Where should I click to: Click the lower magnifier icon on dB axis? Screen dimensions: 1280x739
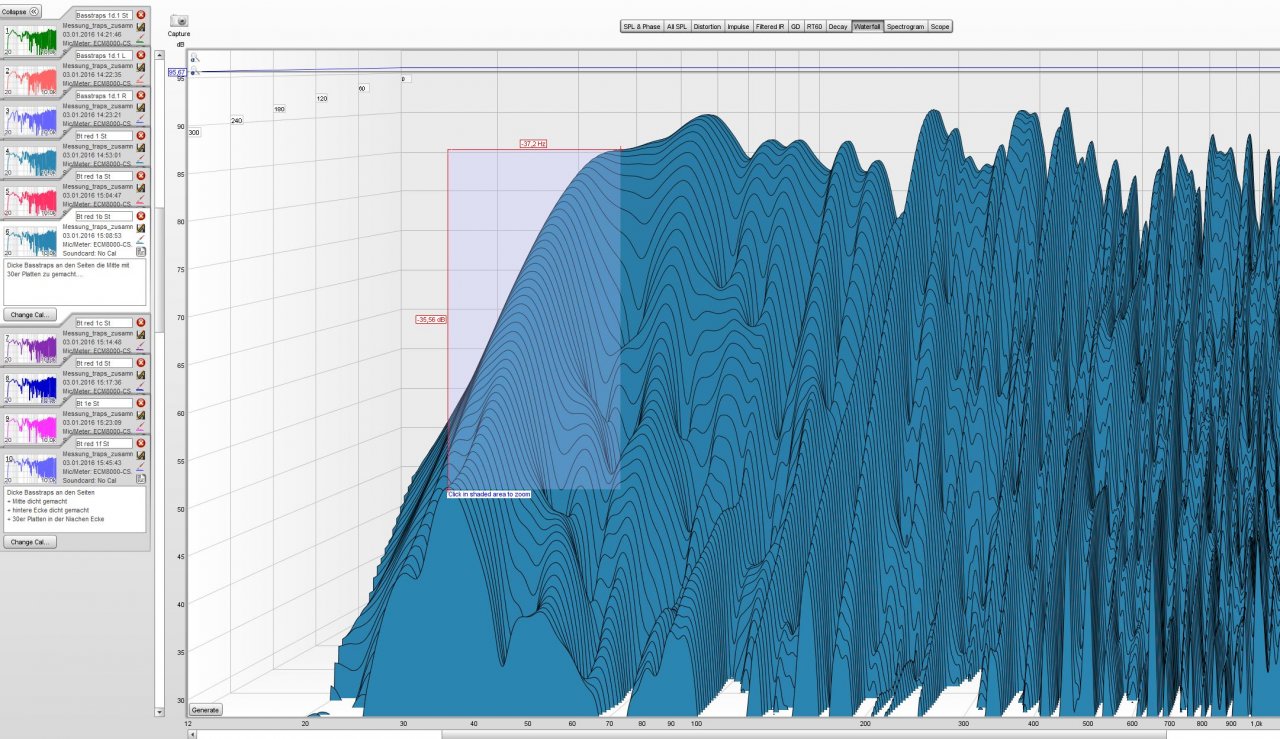pos(194,71)
